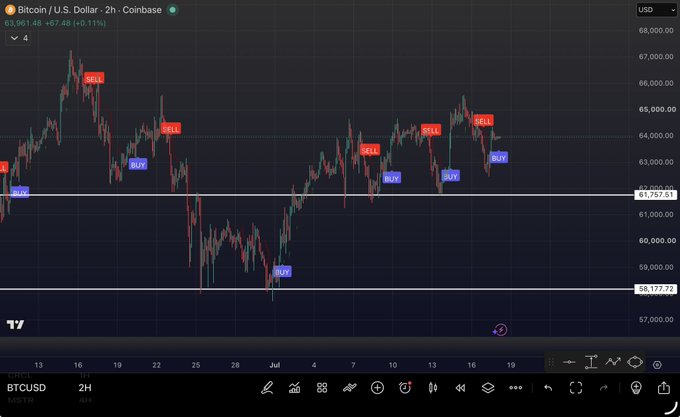The height and width of the screenshot is (417, 680).
Task: Click the 68,000.00 price axis label
Action: [x=656, y=30]
